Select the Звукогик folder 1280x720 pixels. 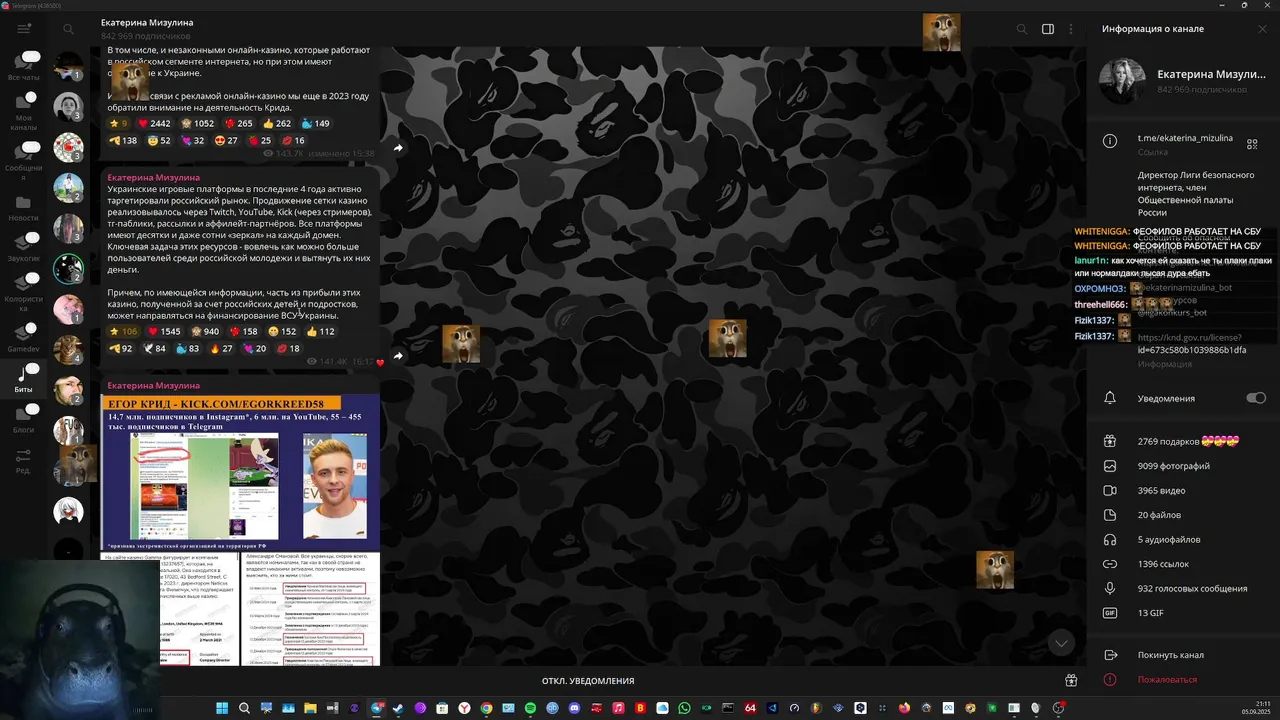(24, 249)
